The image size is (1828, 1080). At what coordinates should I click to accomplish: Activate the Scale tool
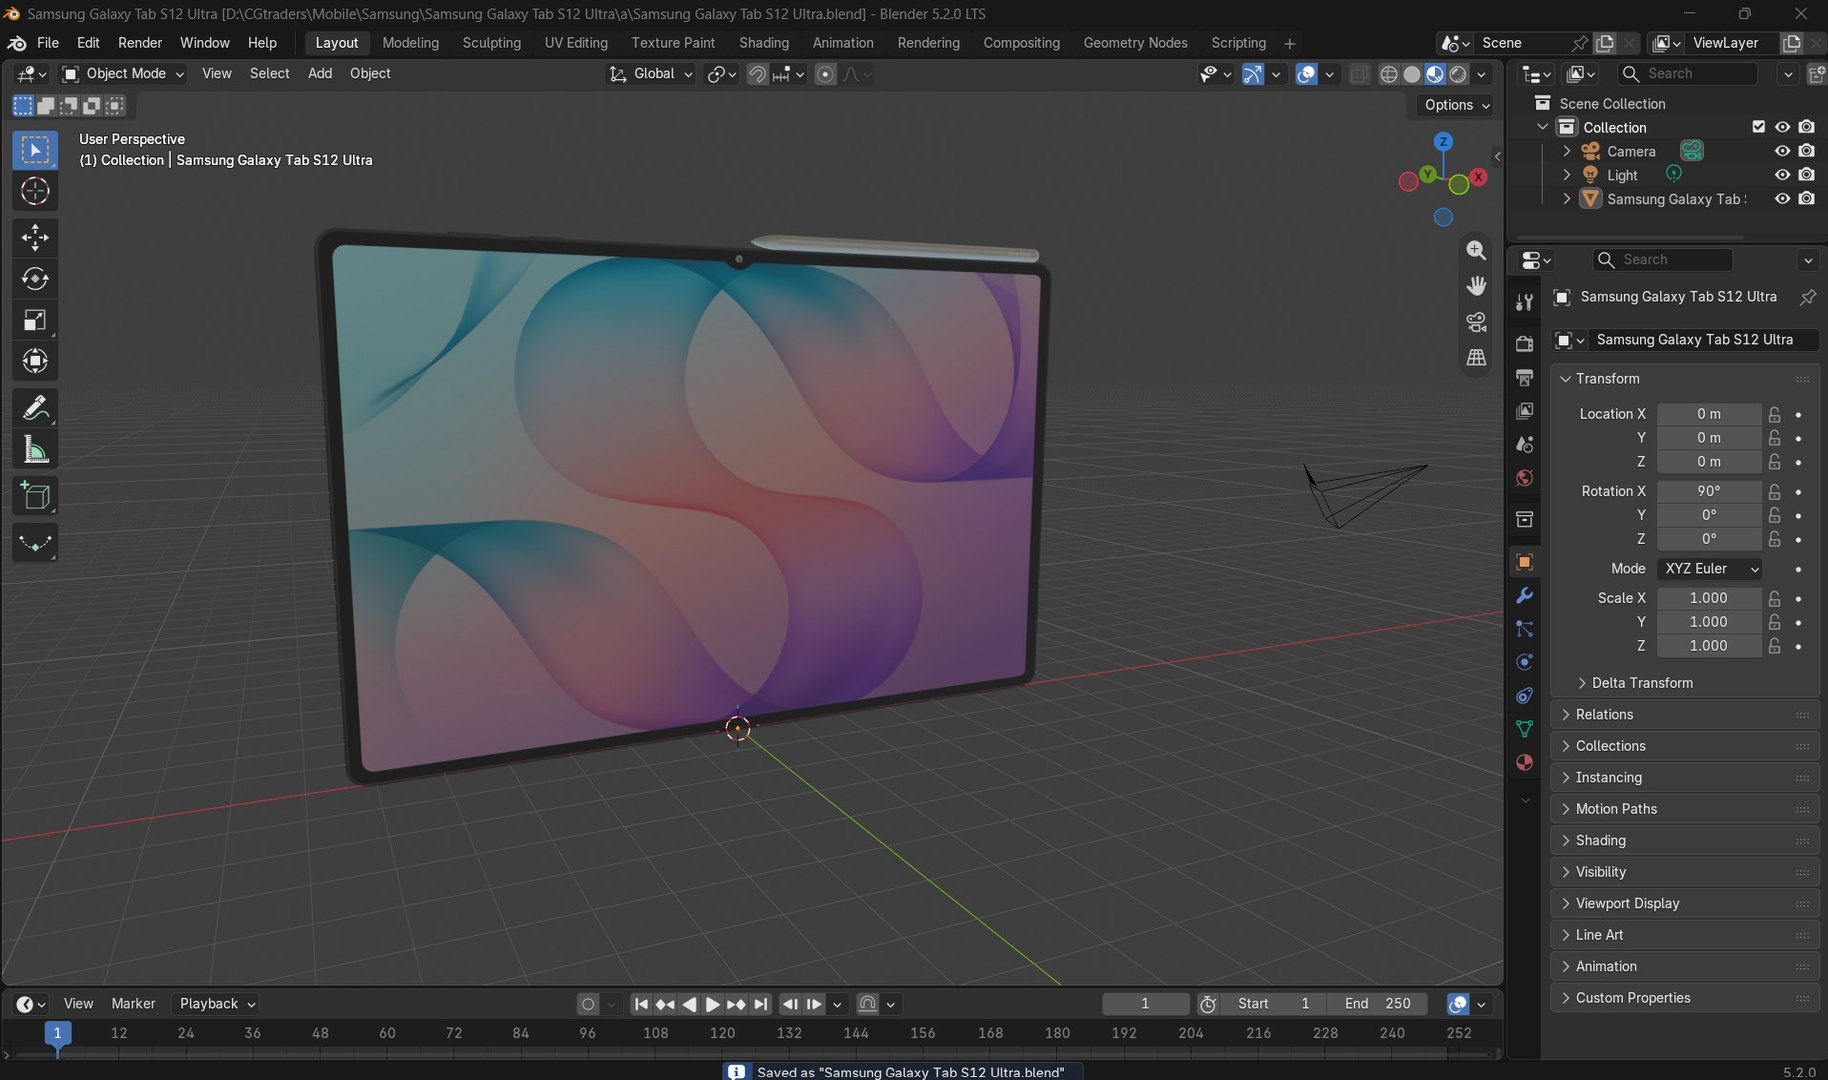(35, 320)
